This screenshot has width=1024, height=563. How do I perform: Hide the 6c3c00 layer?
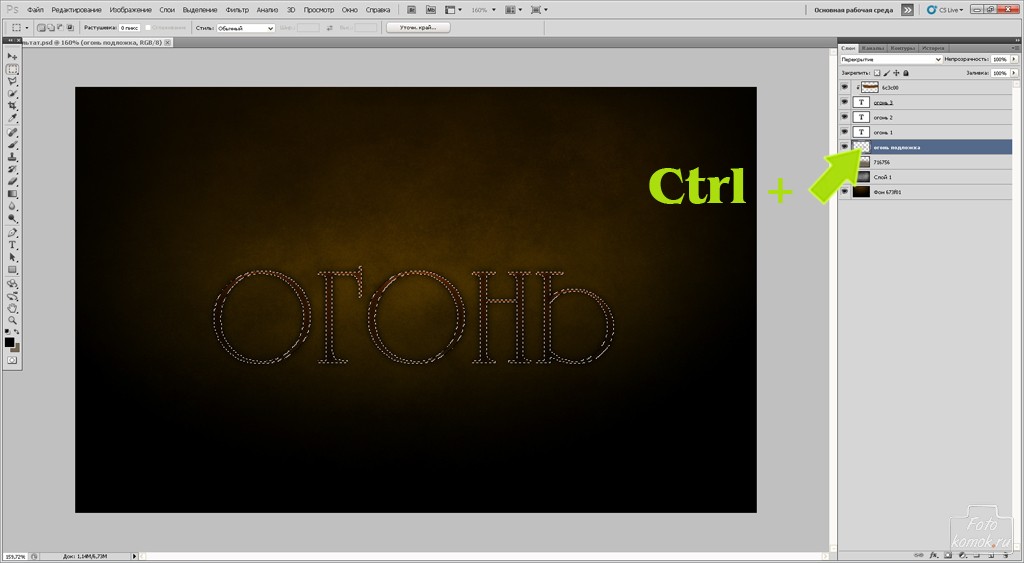coord(844,88)
